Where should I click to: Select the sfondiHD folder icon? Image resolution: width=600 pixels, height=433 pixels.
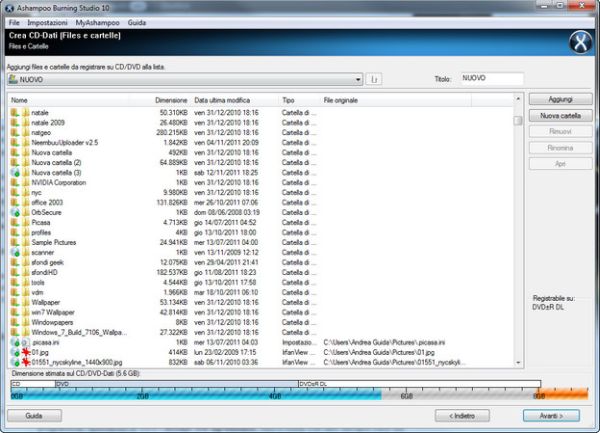tap(26, 272)
